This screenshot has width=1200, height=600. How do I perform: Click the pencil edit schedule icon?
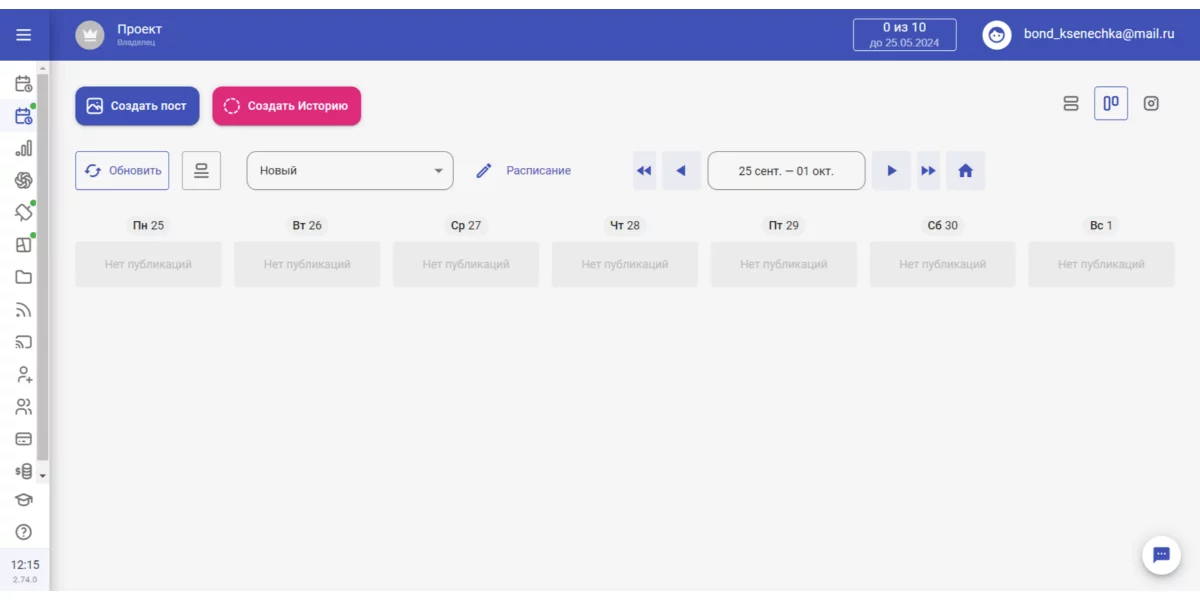(484, 171)
